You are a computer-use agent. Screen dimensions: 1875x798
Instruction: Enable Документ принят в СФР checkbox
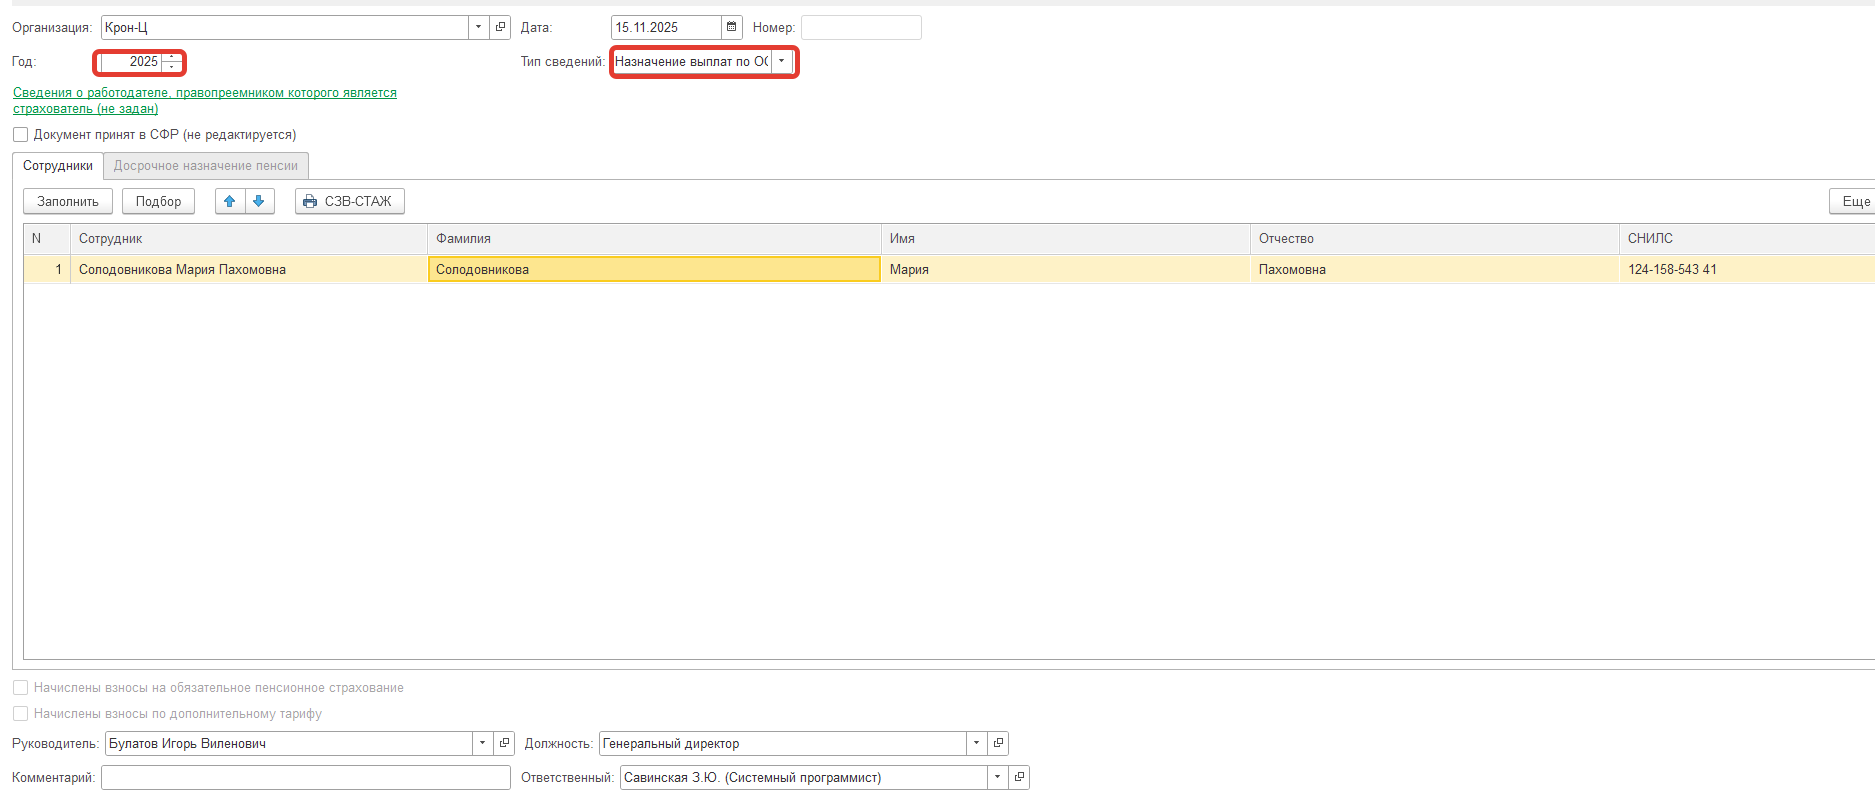point(20,135)
